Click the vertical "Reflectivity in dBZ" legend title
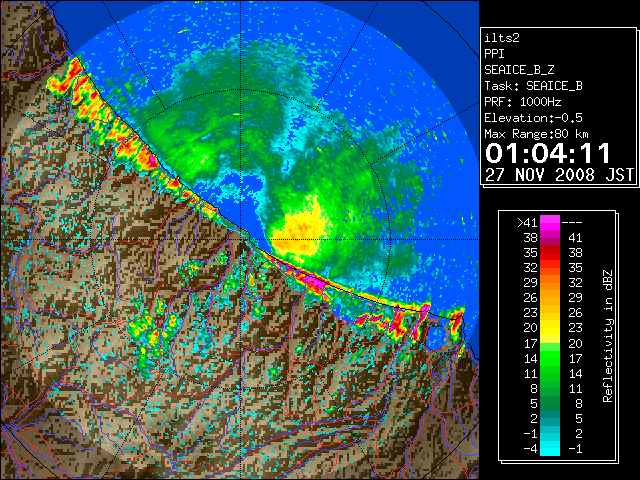This screenshot has width=640, height=480. point(608,336)
